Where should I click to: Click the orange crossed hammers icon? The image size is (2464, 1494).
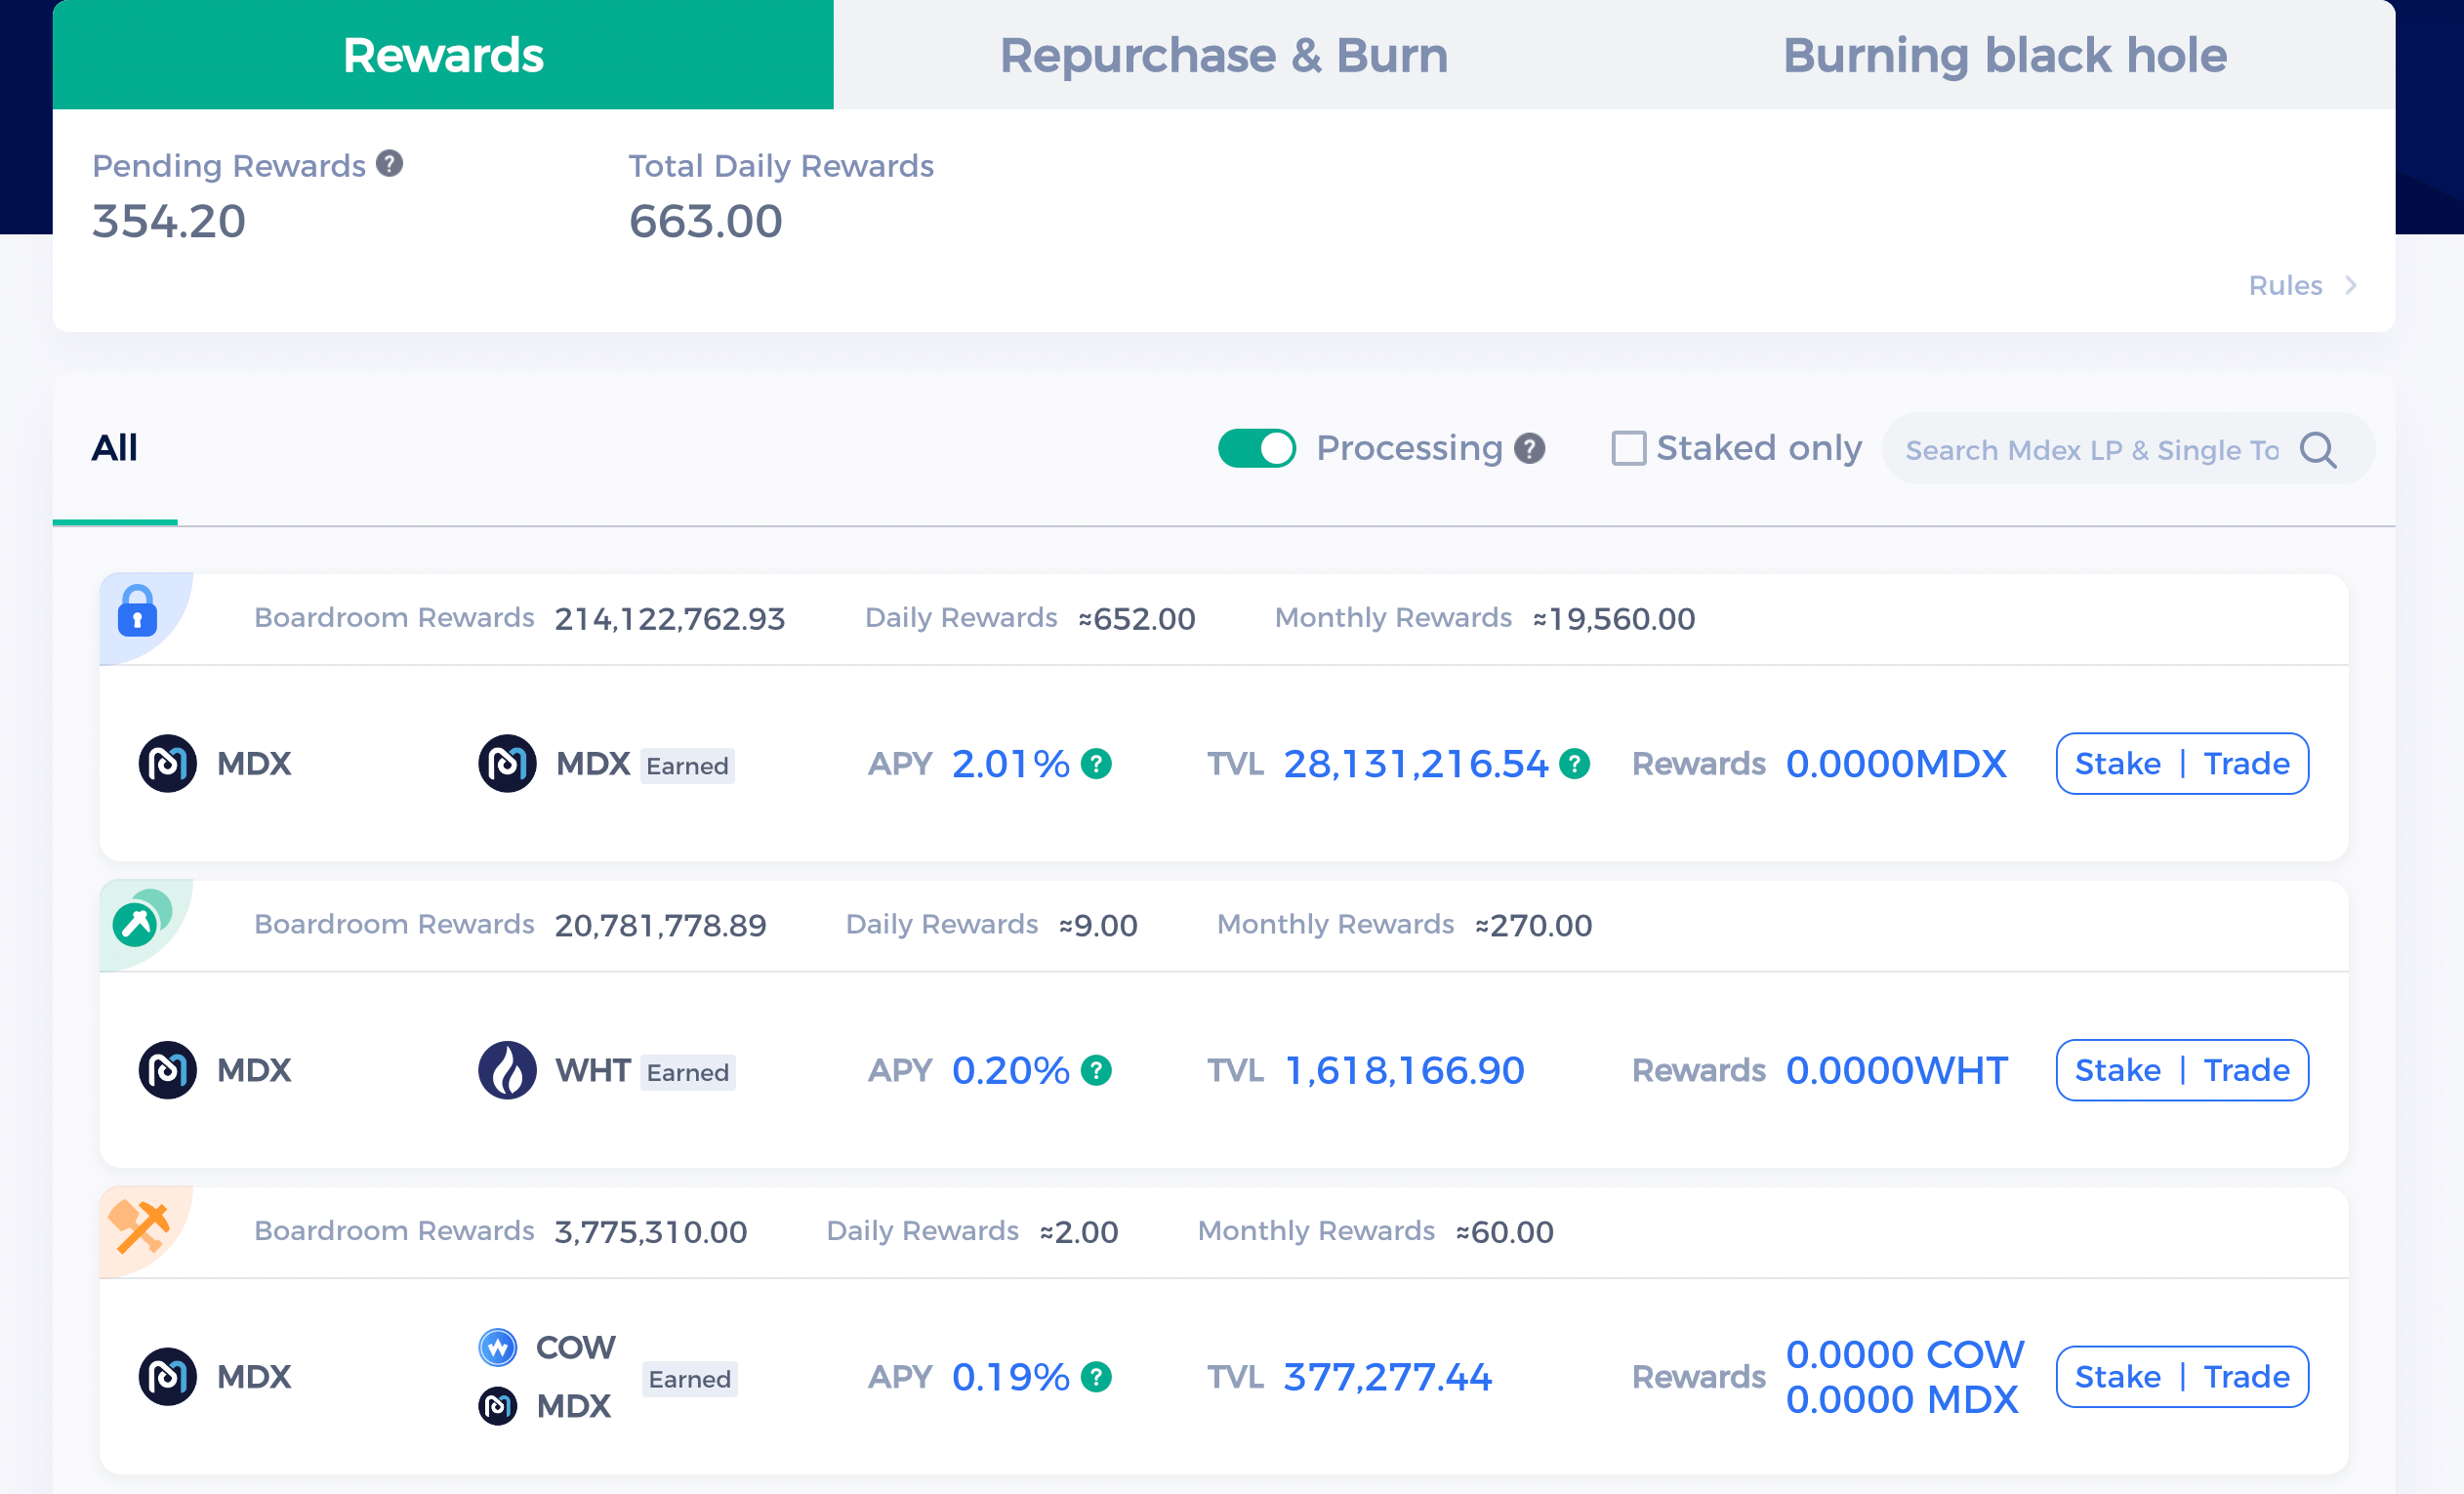coord(138,1226)
